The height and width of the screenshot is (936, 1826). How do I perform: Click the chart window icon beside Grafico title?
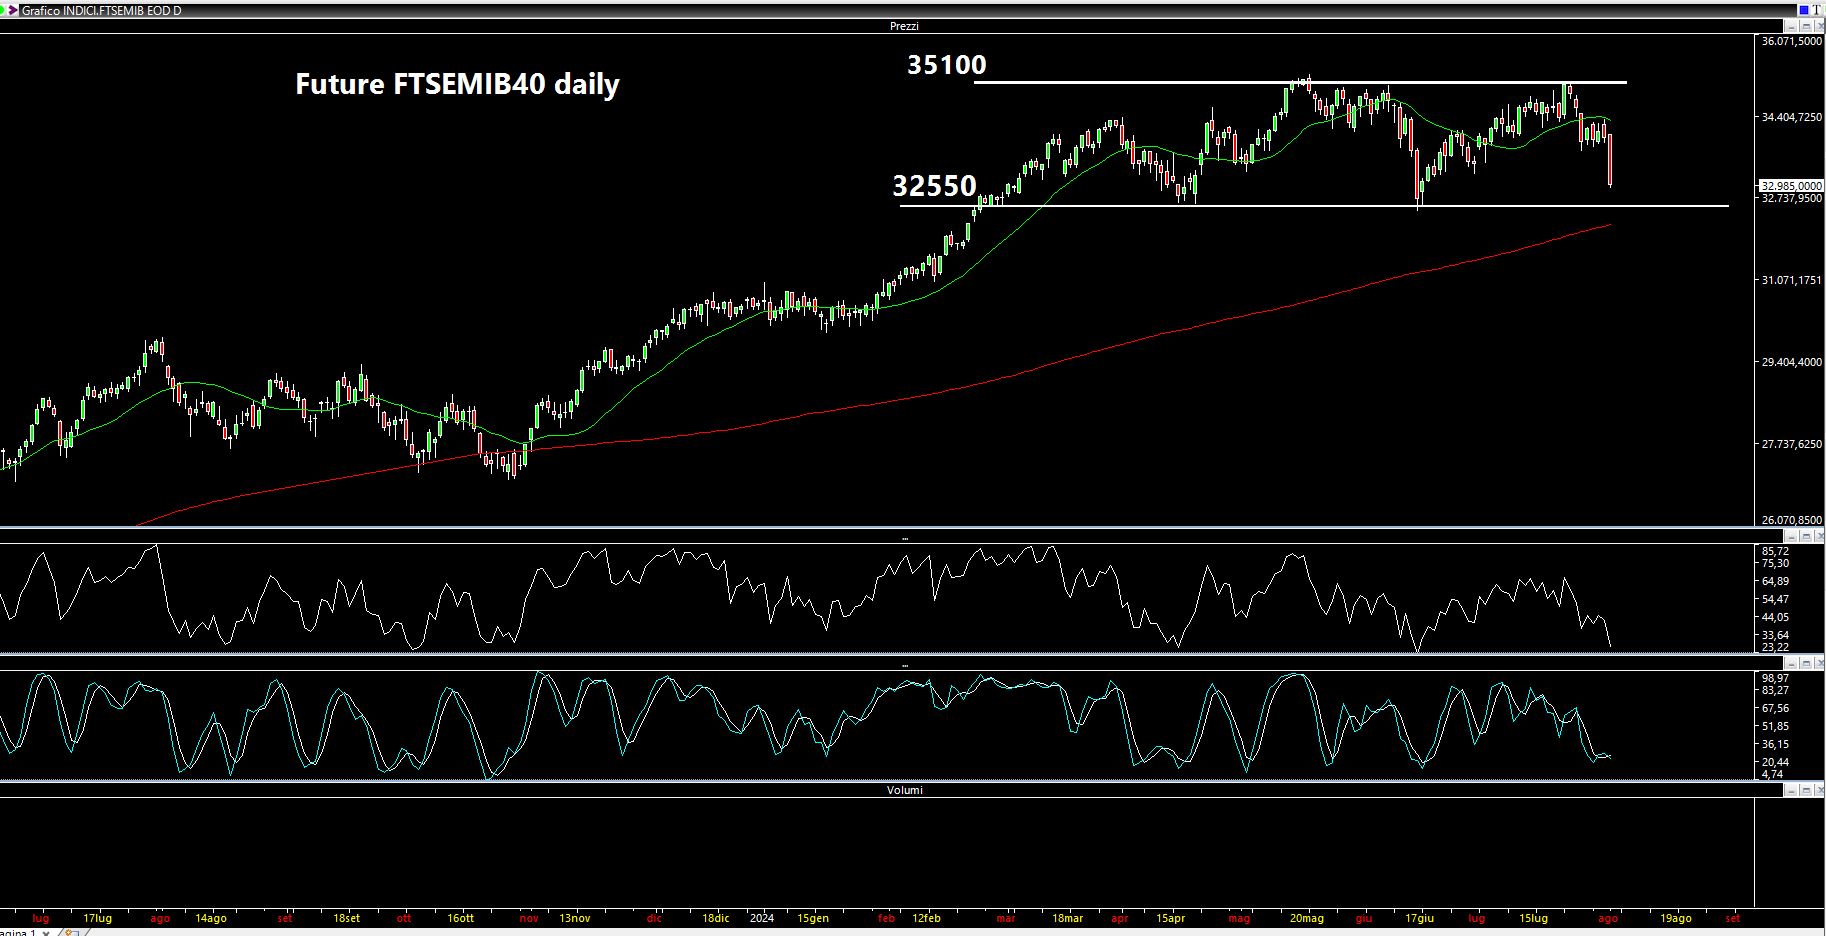click(14, 10)
